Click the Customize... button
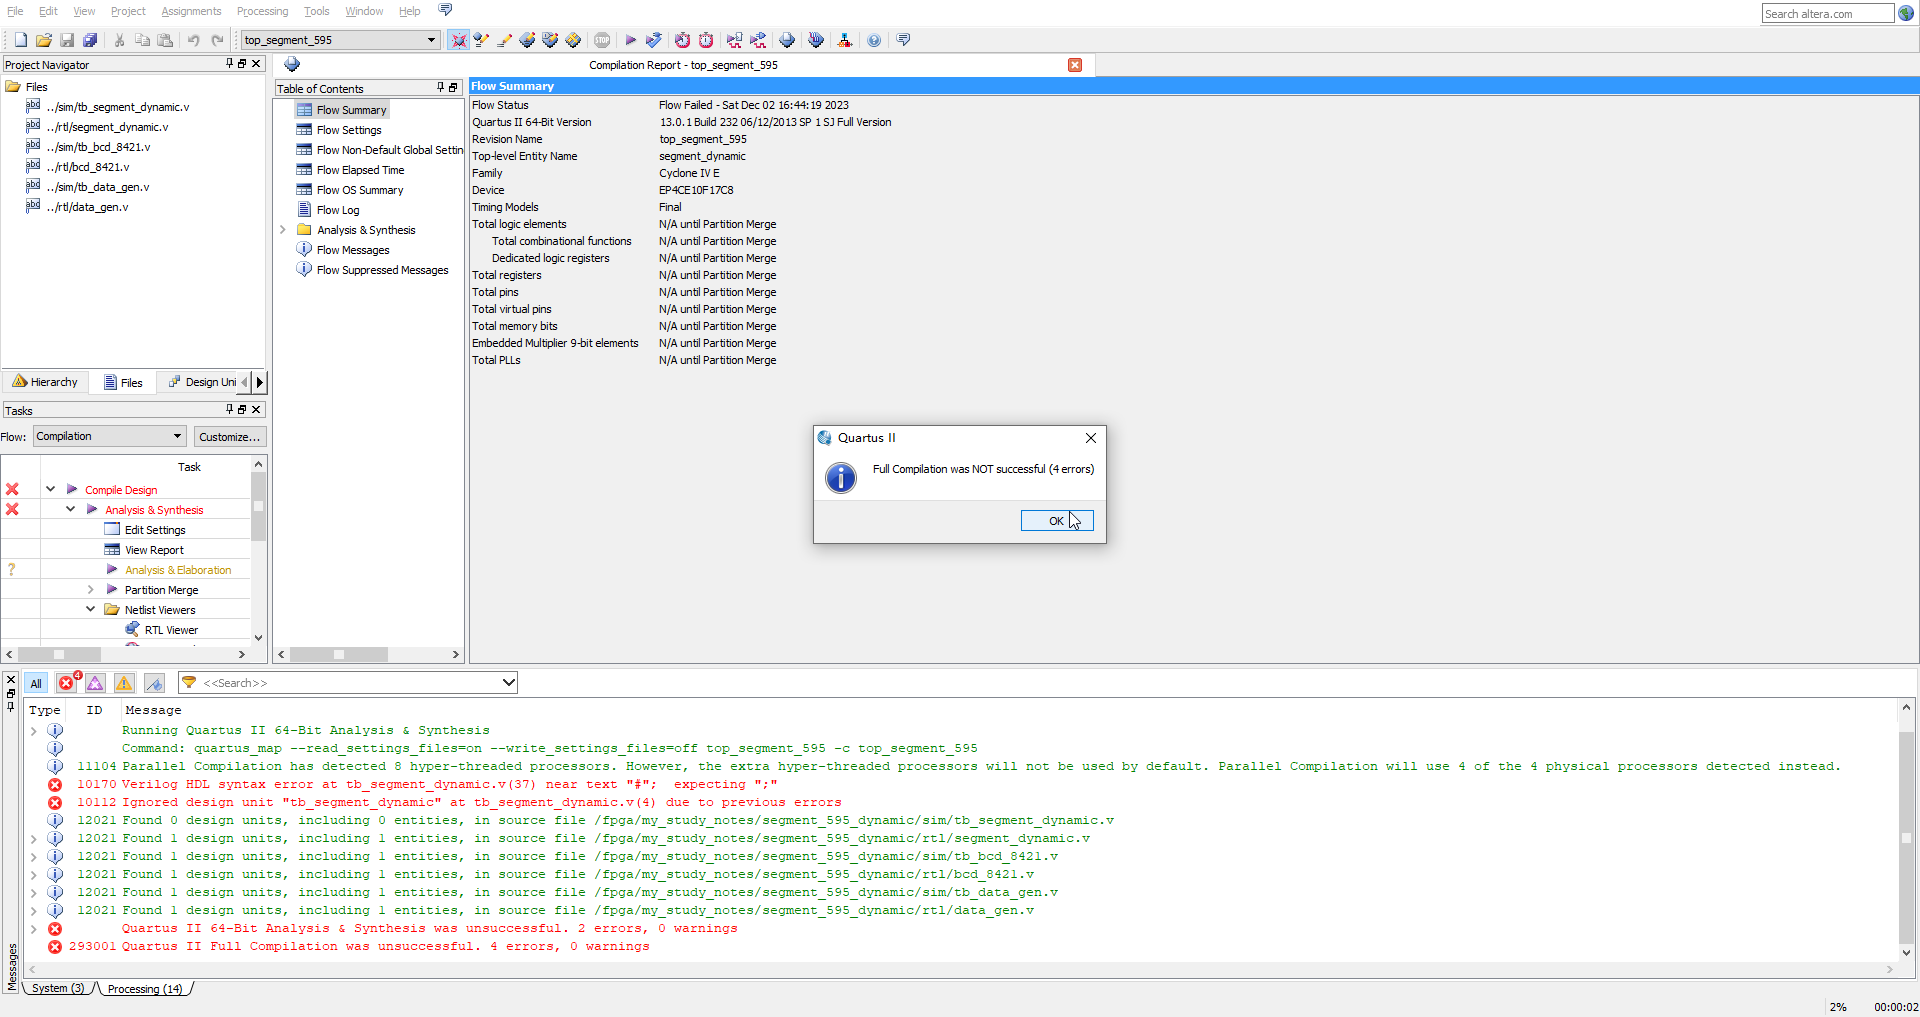1920x1017 pixels. click(x=229, y=437)
